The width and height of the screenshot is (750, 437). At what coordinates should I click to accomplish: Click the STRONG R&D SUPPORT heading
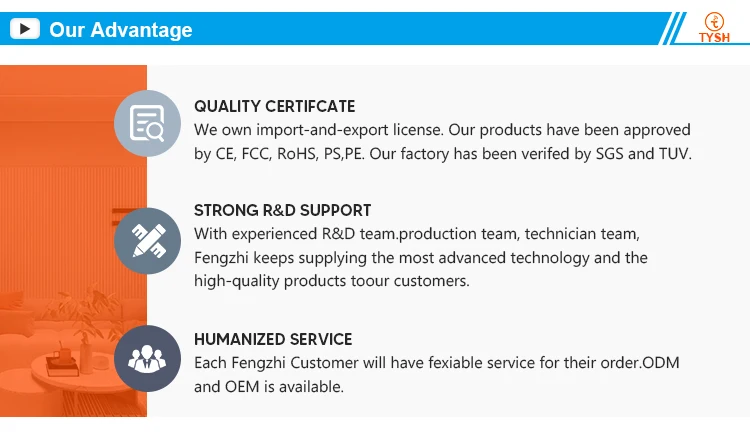click(x=282, y=210)
